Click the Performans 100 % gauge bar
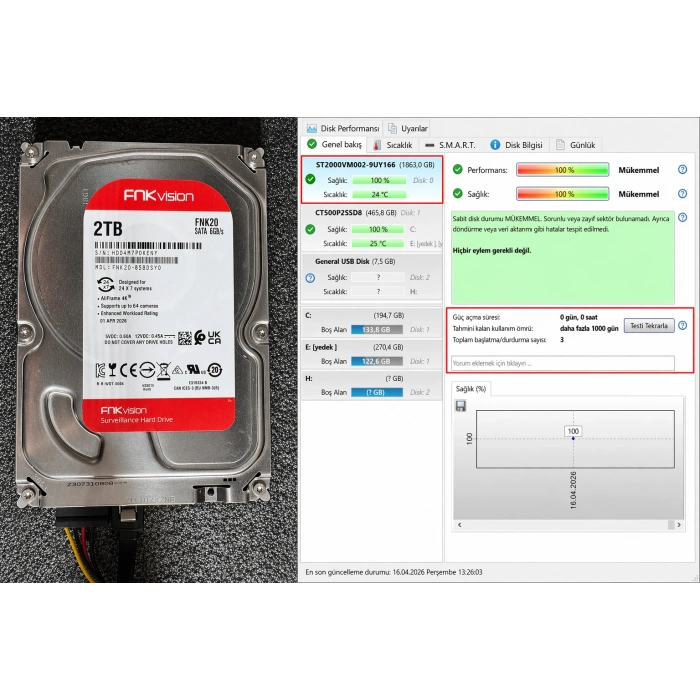Image resolution: width=700 pixels, height=700 pixels. [x=562, y=170]
